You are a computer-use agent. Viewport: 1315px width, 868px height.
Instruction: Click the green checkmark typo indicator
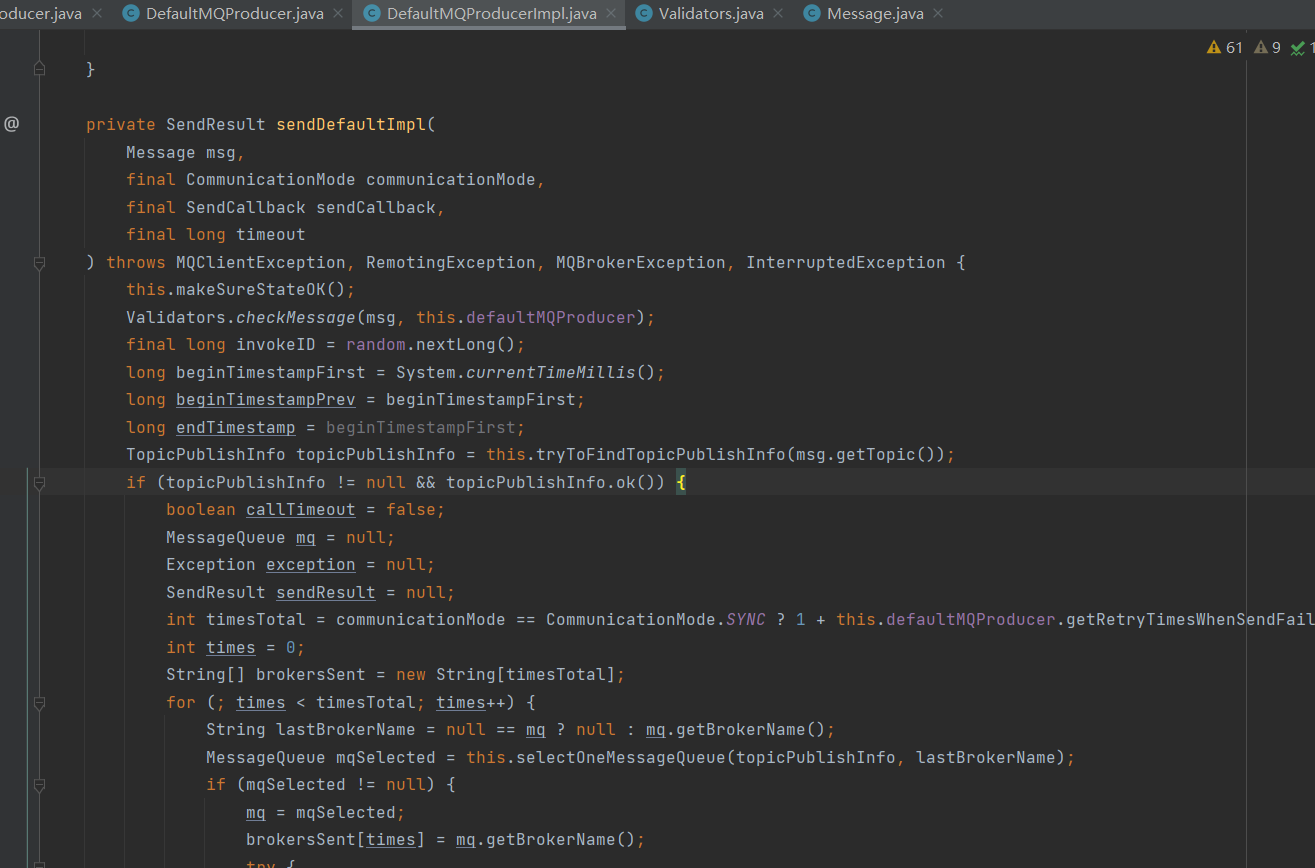(x=1297, y=47)
